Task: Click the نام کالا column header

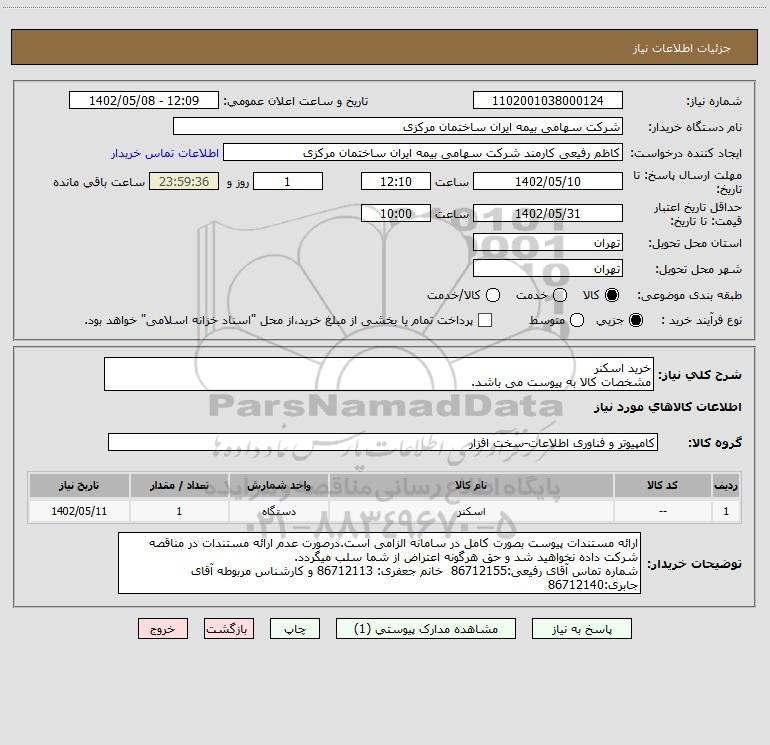Action: 471,485
